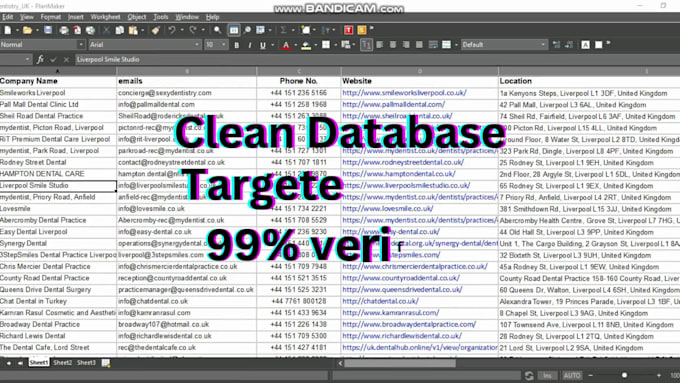Open the Default cell style dropdown
Image resolution: width=680 pixels, height=383 pixels.
click(x=543, y=45)
